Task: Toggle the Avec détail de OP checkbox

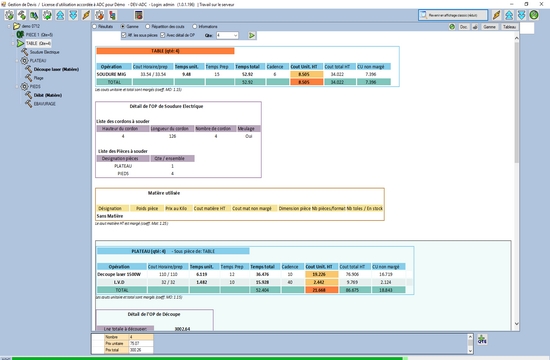Action: click(162, 35)
